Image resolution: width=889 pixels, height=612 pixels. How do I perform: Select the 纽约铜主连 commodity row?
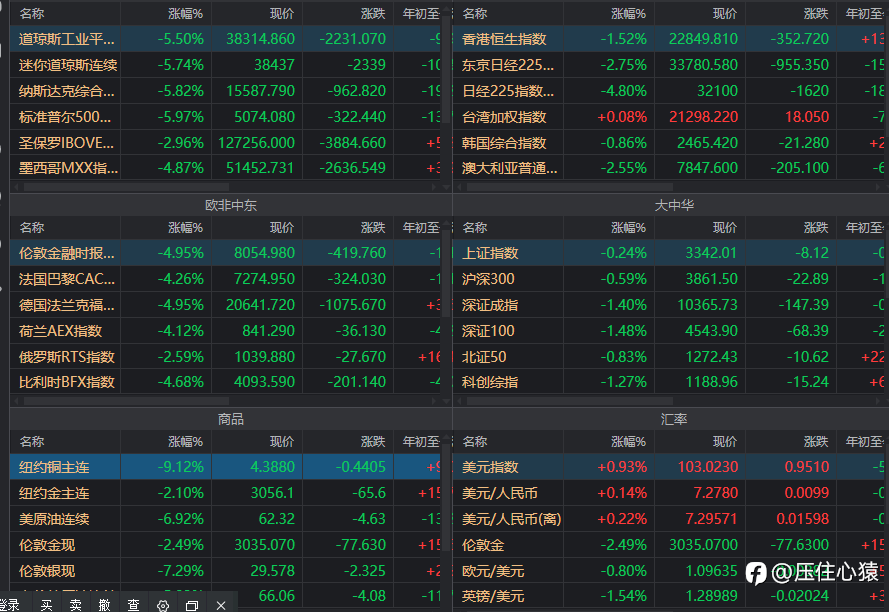tap(55, 467)
